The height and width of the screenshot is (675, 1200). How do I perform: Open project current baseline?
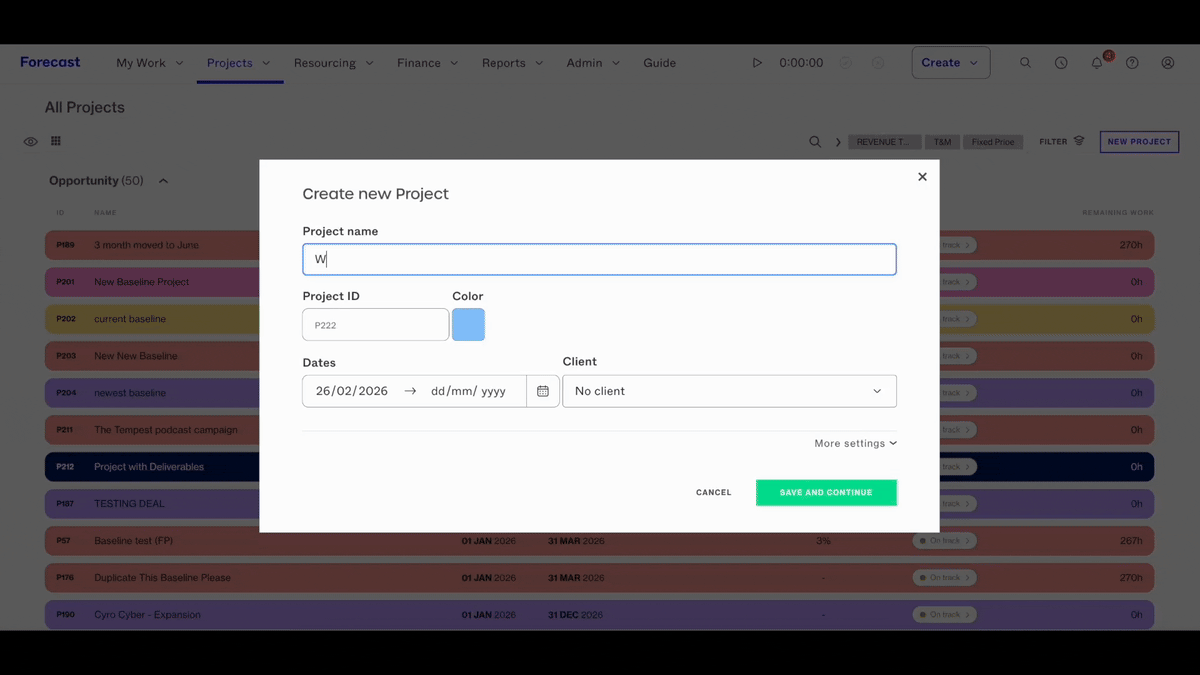tap(130, 319)
